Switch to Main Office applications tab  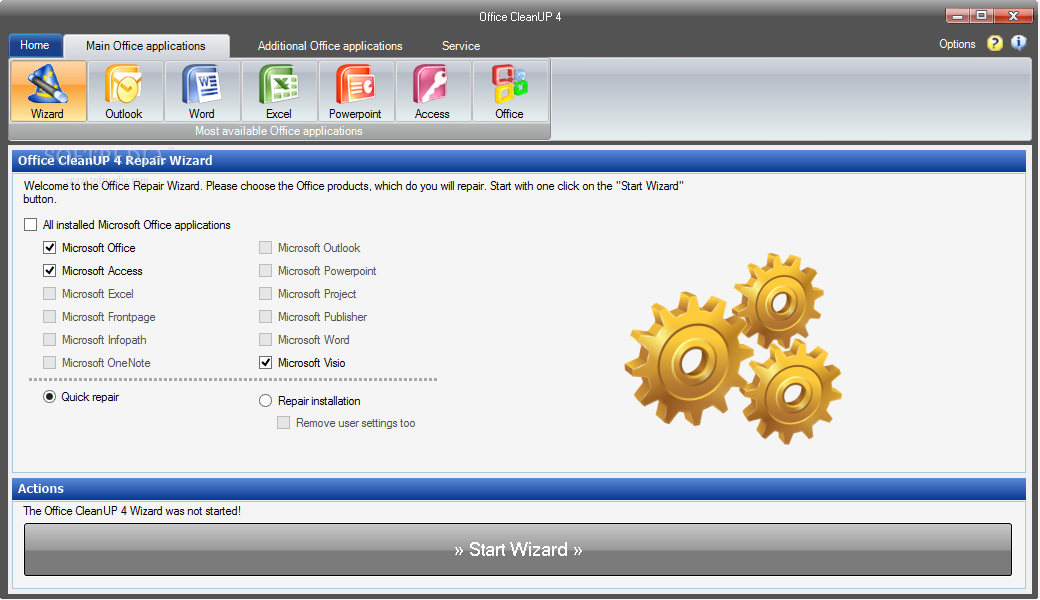coord(146,46)
